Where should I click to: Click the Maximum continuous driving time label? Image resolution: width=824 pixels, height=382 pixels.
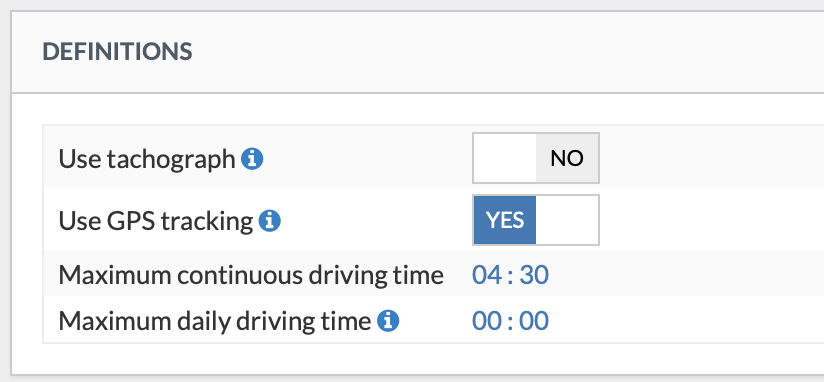click(251, 275)
